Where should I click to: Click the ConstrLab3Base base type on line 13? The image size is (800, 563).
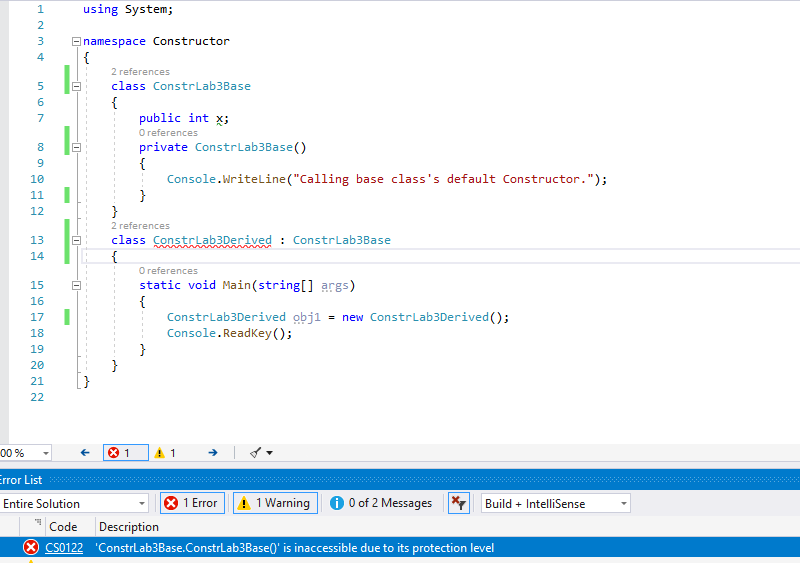341,240
